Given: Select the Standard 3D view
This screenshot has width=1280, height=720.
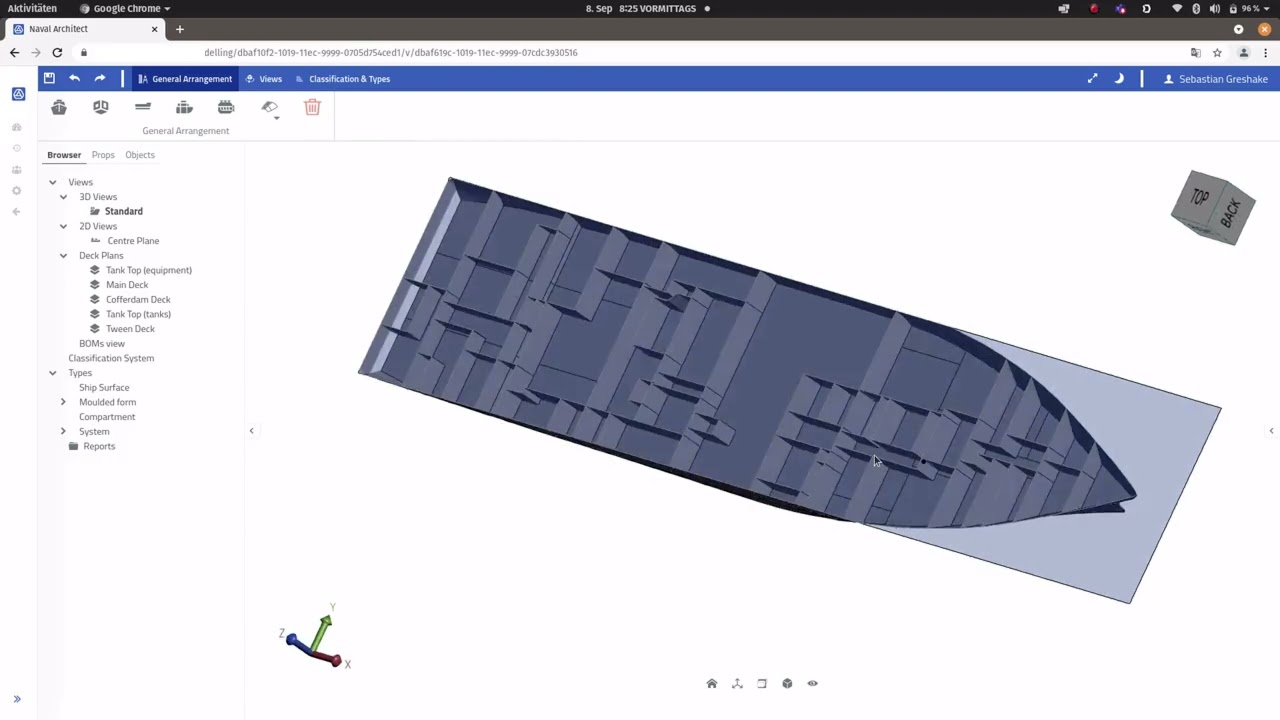Looking at the screenshot, I should coord(124,211).
